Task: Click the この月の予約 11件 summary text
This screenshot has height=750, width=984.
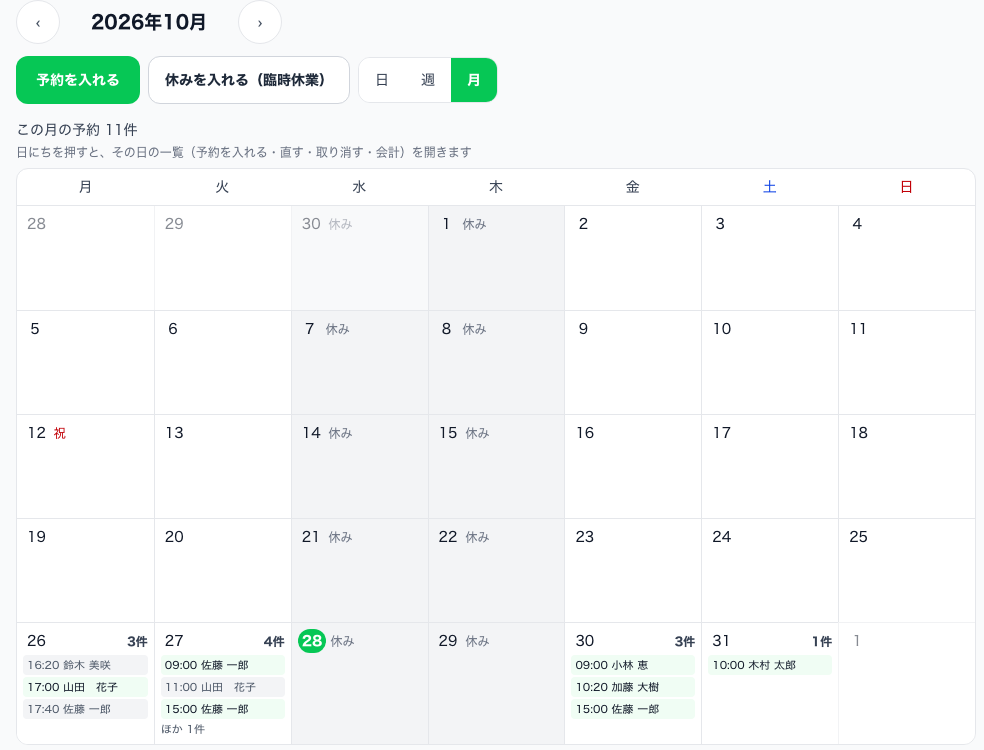Action: [77, 130]
